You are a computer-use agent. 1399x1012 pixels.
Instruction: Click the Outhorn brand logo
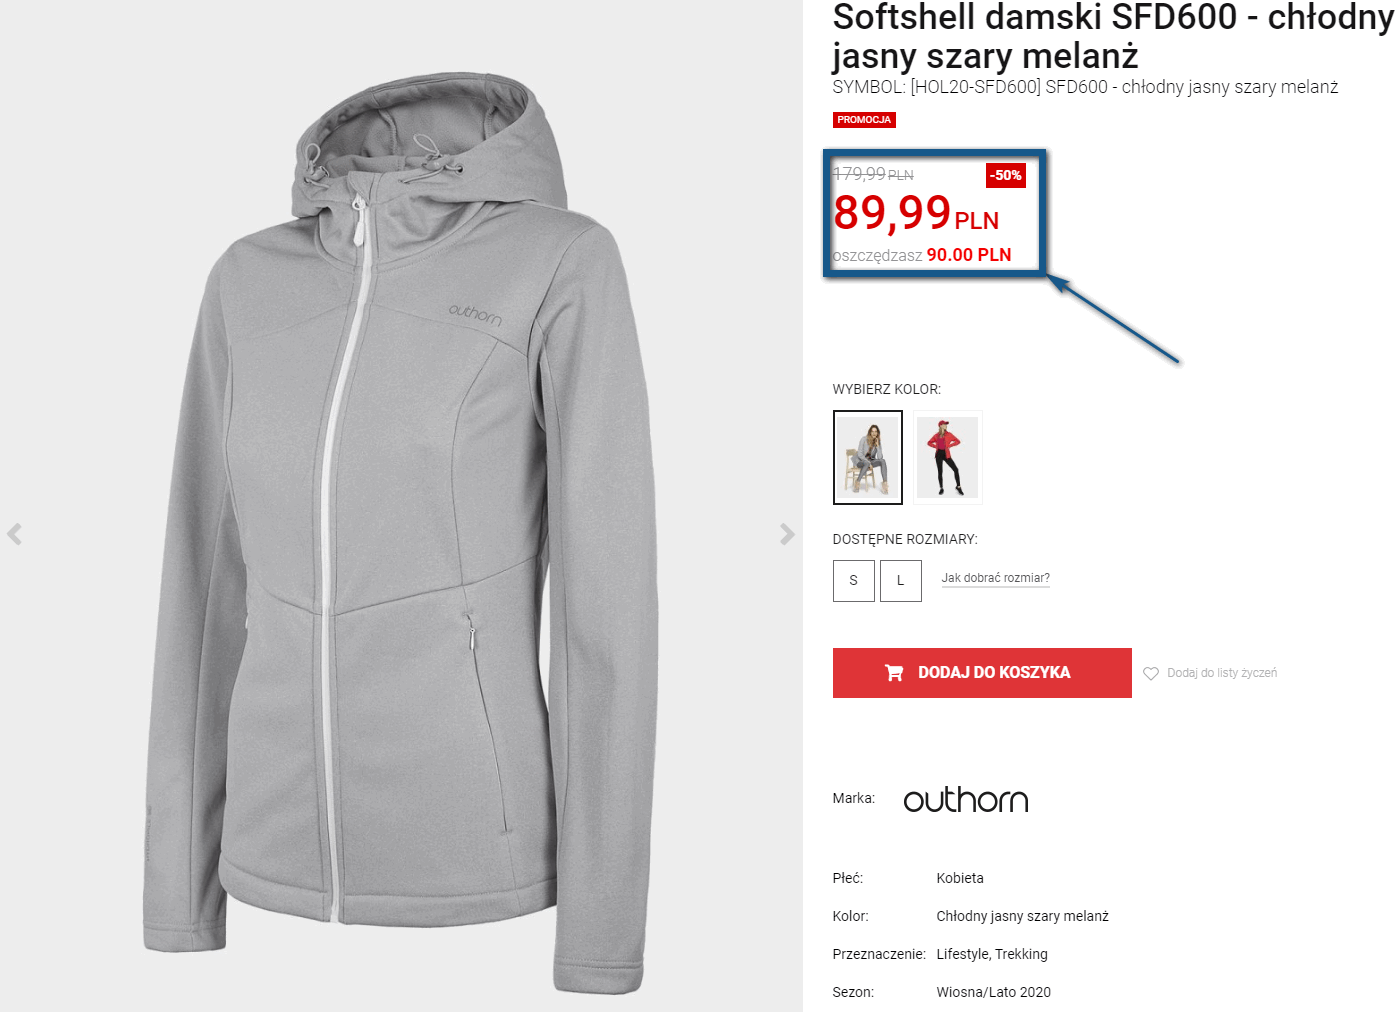[966, 799]
